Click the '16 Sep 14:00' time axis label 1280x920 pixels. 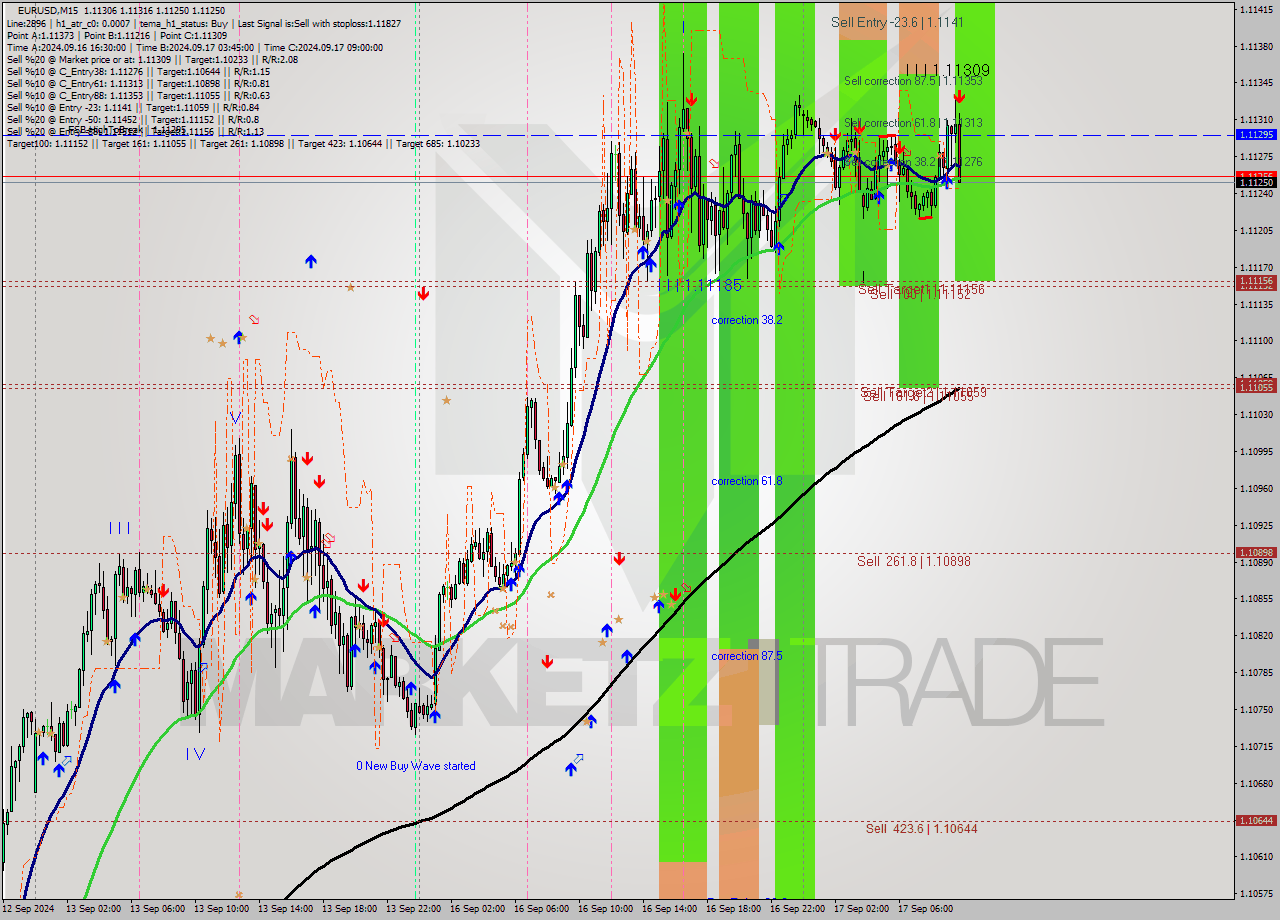pos(669,909)
